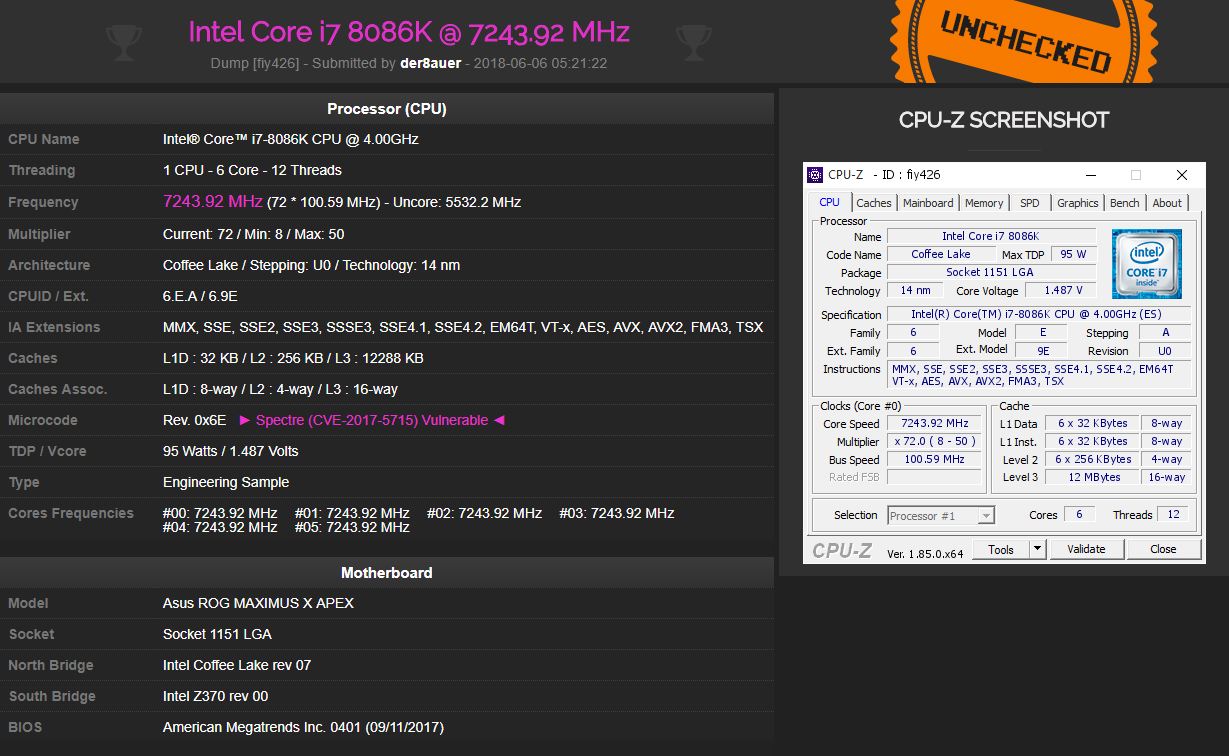Image resolution: width=1229 pixels, height=756 pixels.
Task: Maximize the CPU-Z window
Action: [x=1135, y=175]
